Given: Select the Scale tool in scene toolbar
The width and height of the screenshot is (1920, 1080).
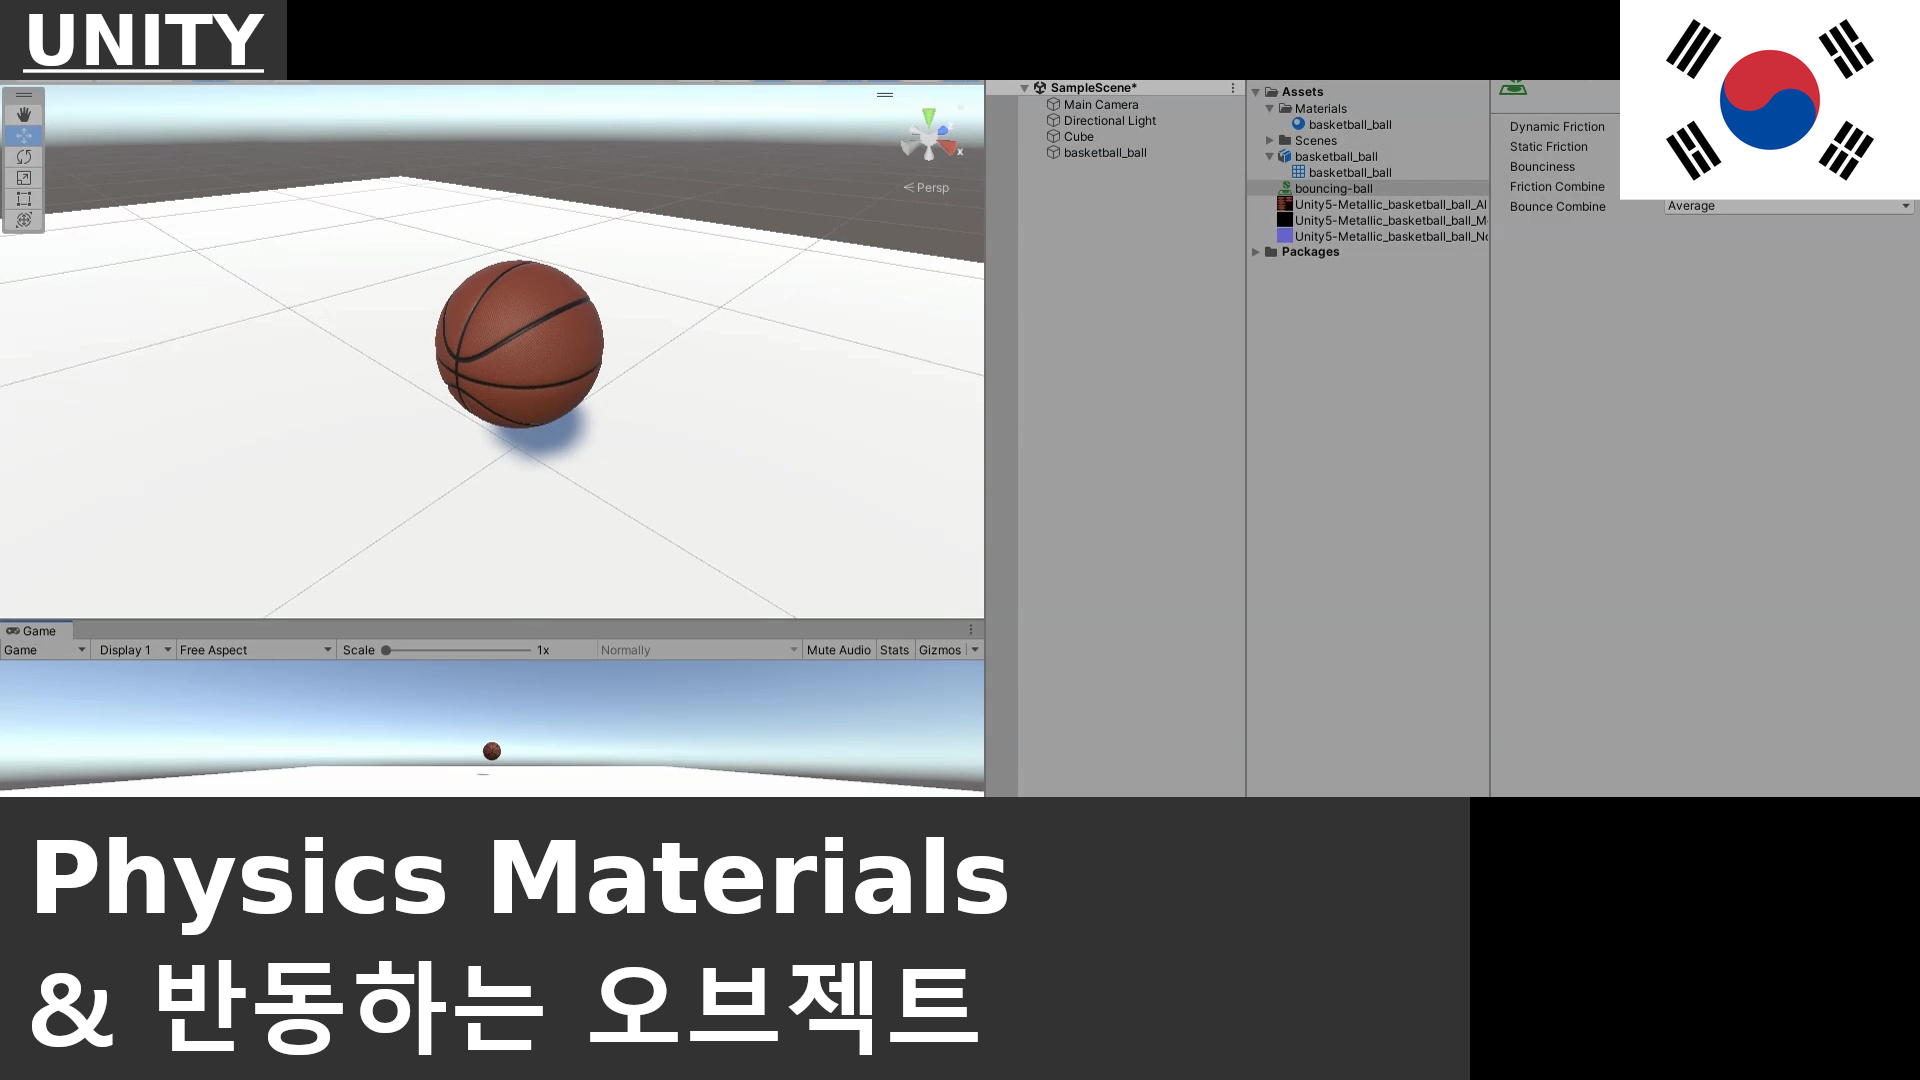Looking at the screenshot, I should click(x=24, y=178).
